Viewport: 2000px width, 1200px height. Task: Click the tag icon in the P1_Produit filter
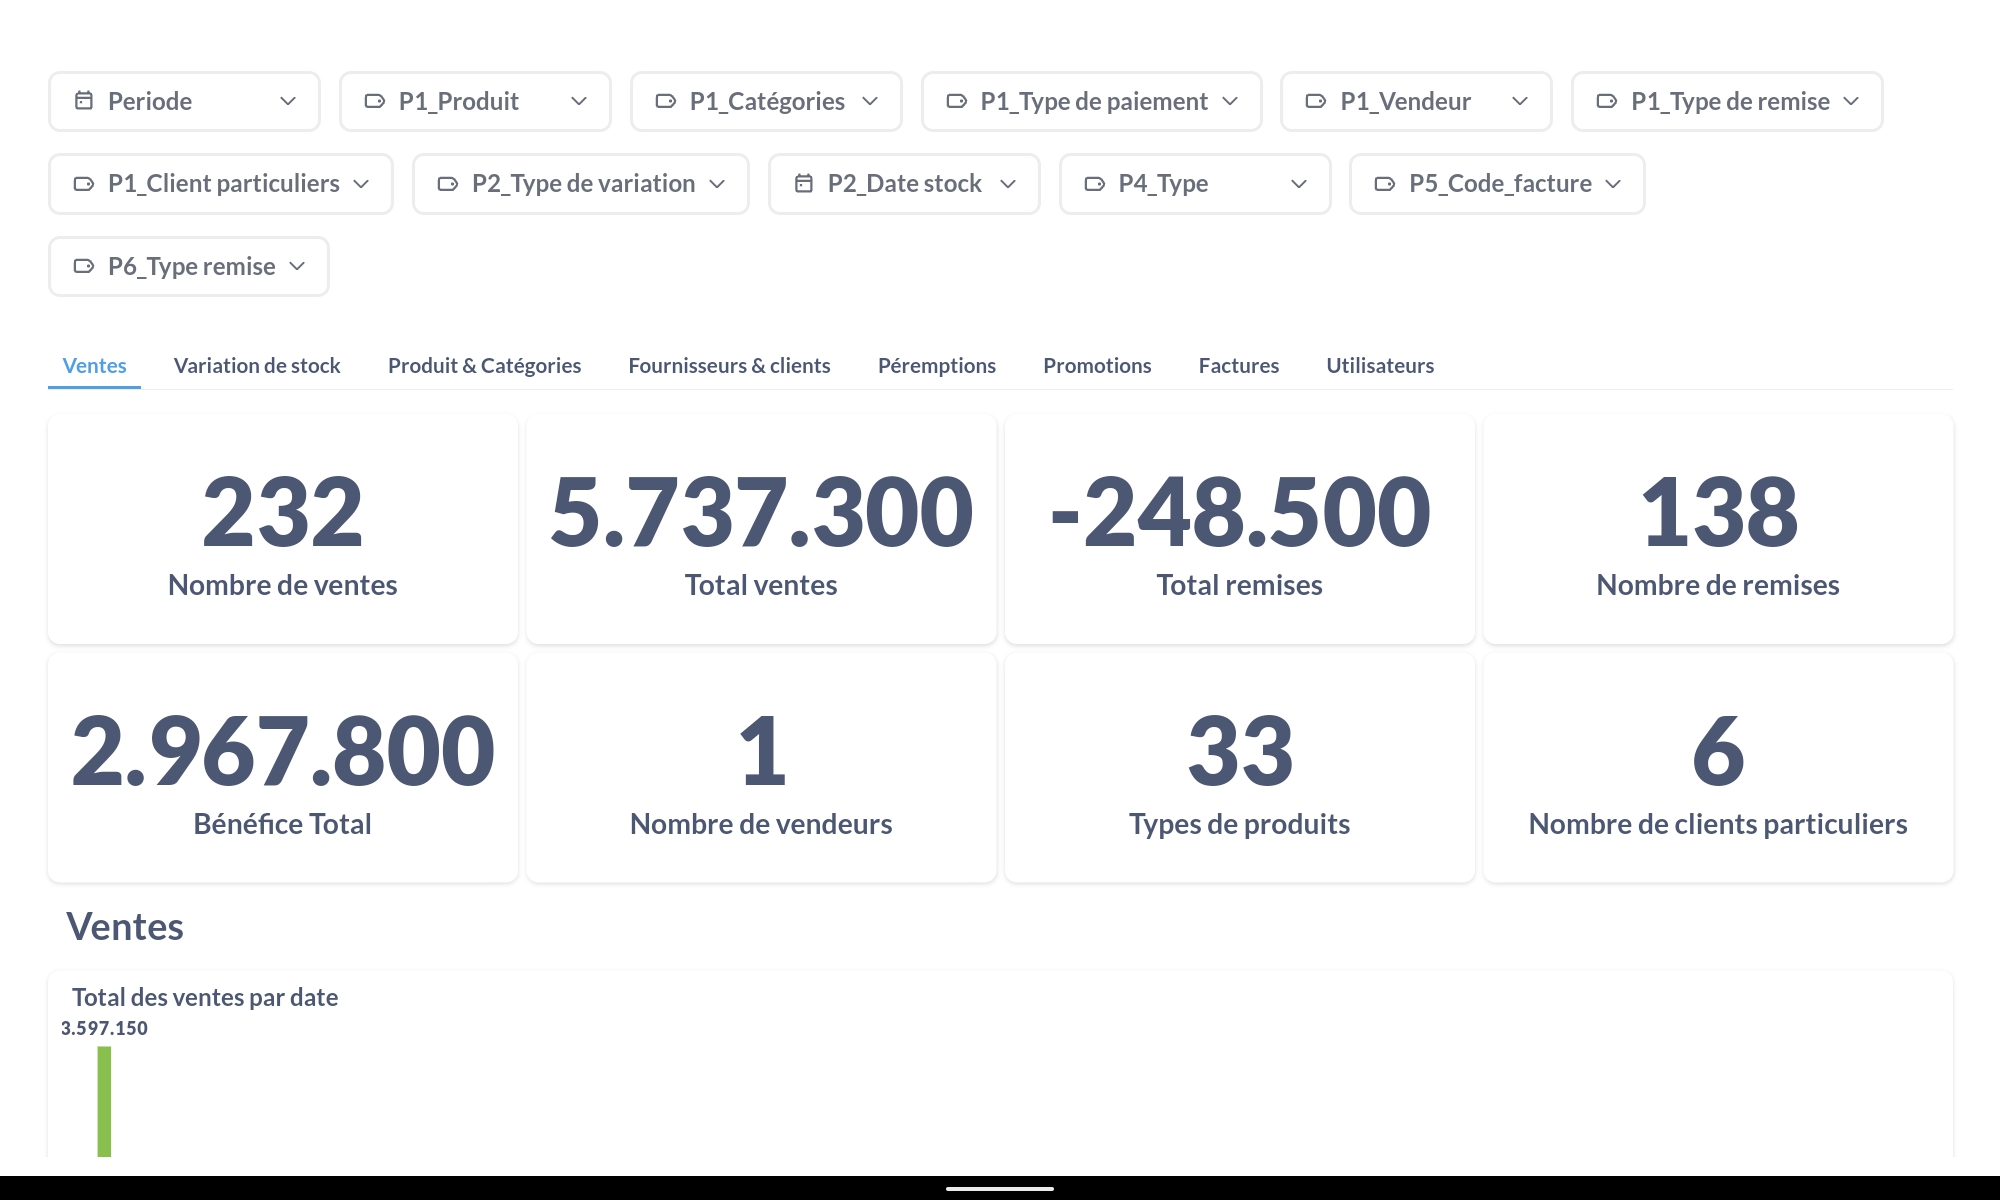click(375, 101)
